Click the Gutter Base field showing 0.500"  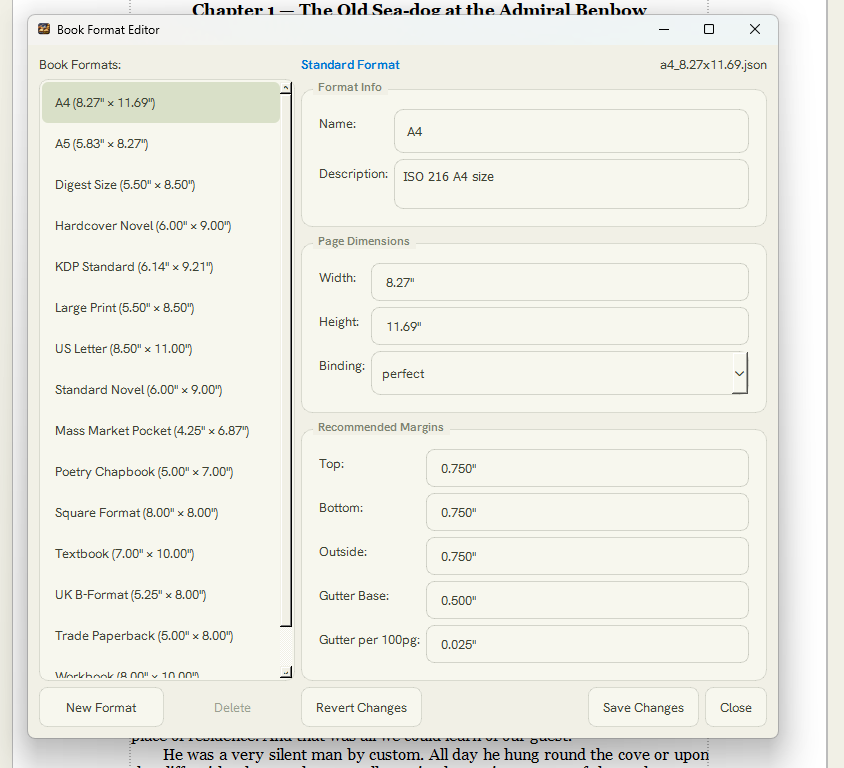(587, 600)
